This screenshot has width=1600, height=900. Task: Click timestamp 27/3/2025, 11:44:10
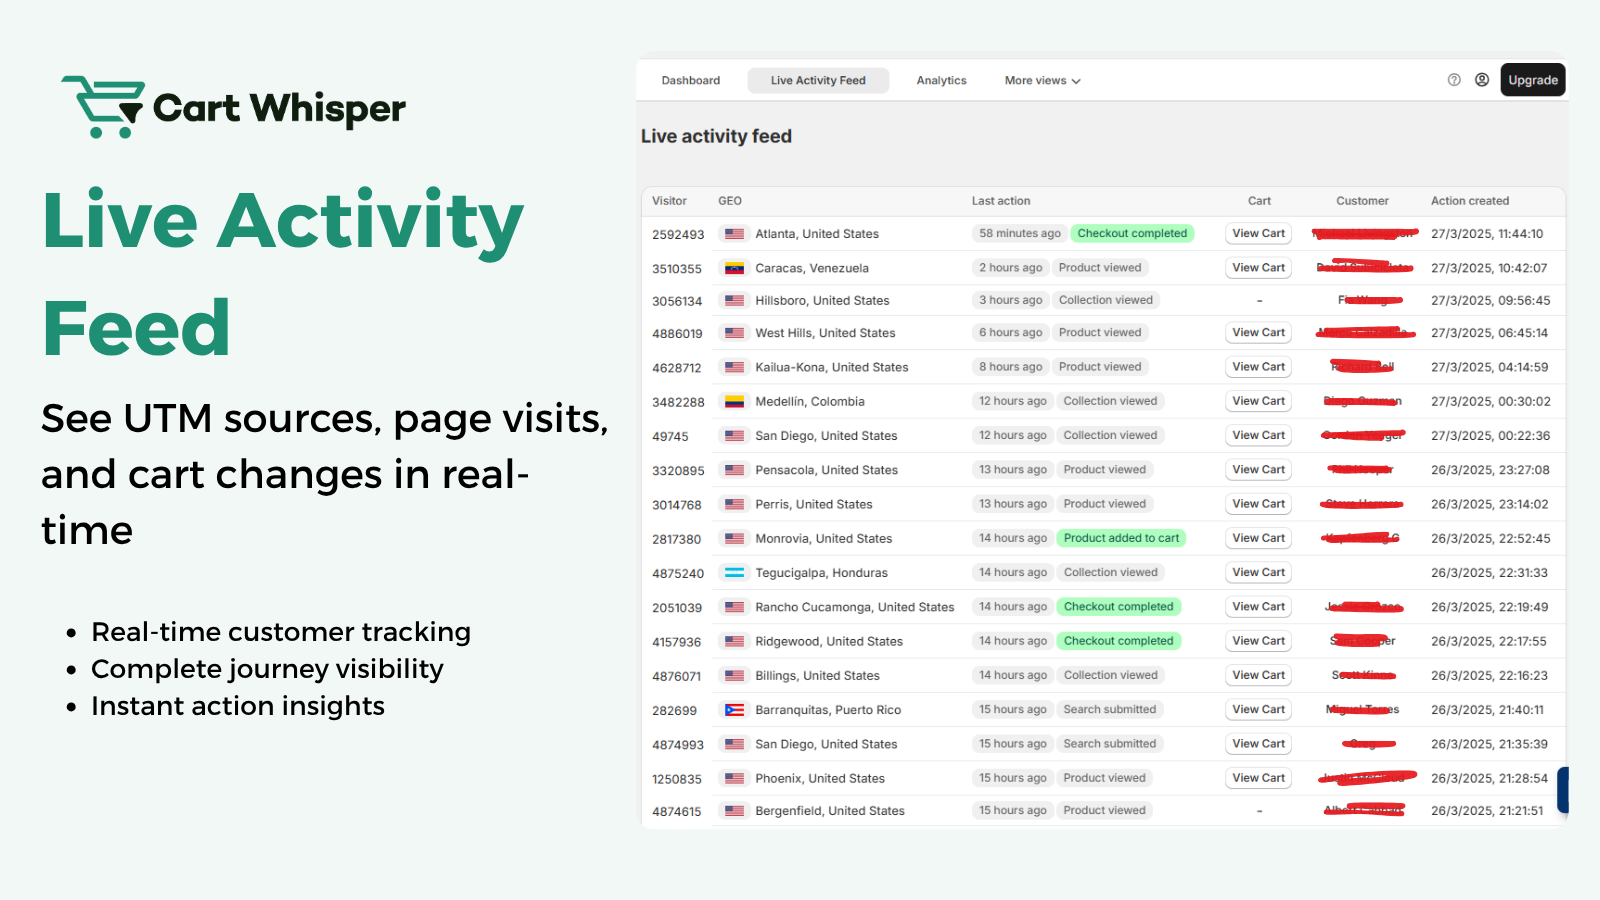pos(1487,234)
